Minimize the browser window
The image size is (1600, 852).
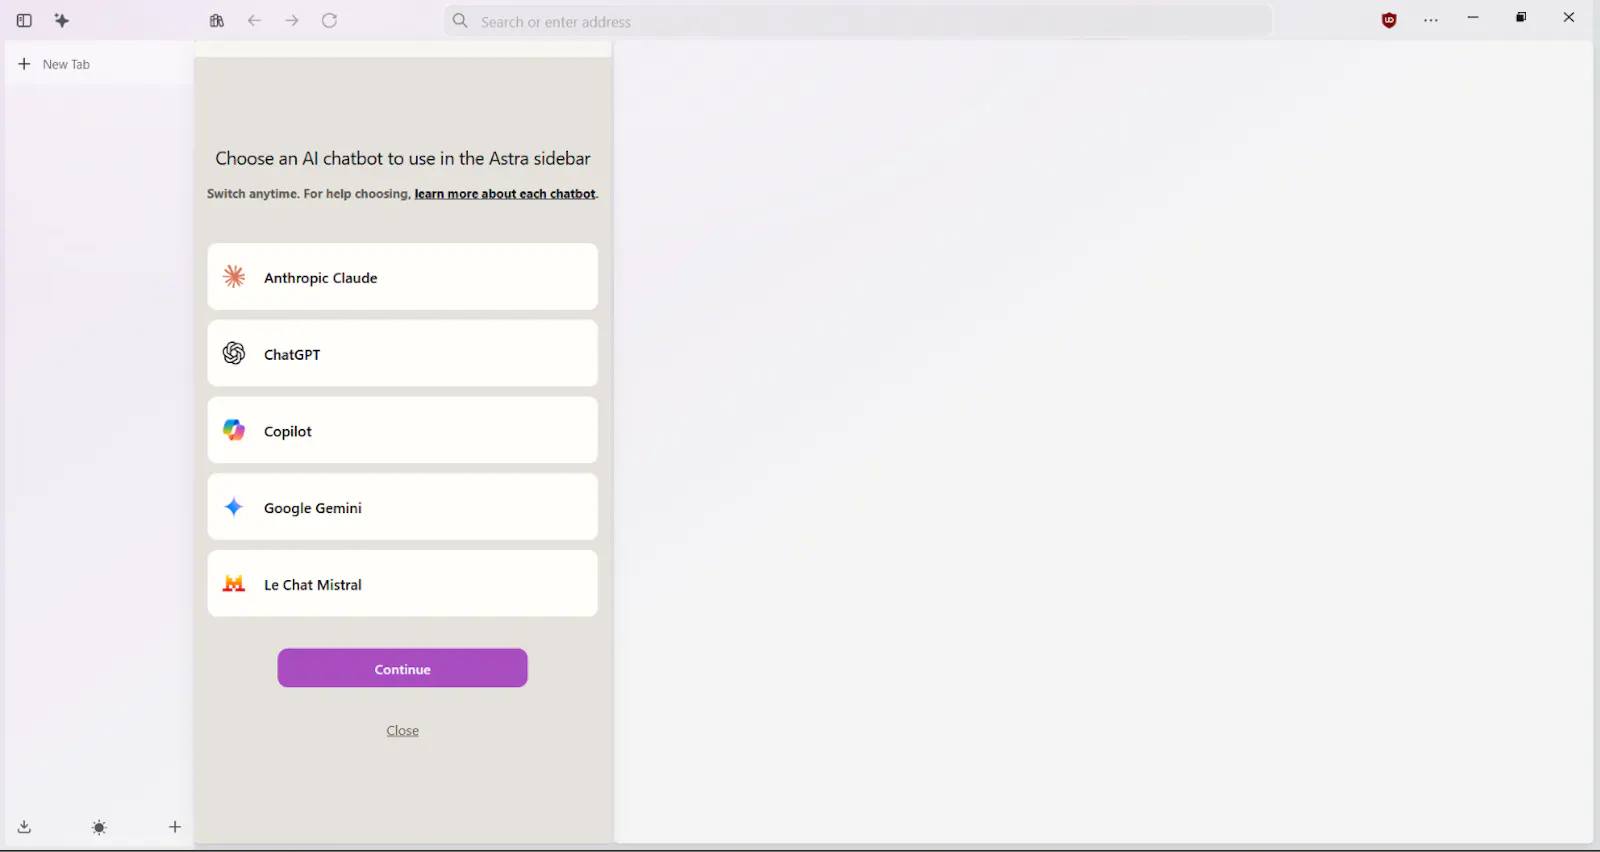click(1473, 18)
